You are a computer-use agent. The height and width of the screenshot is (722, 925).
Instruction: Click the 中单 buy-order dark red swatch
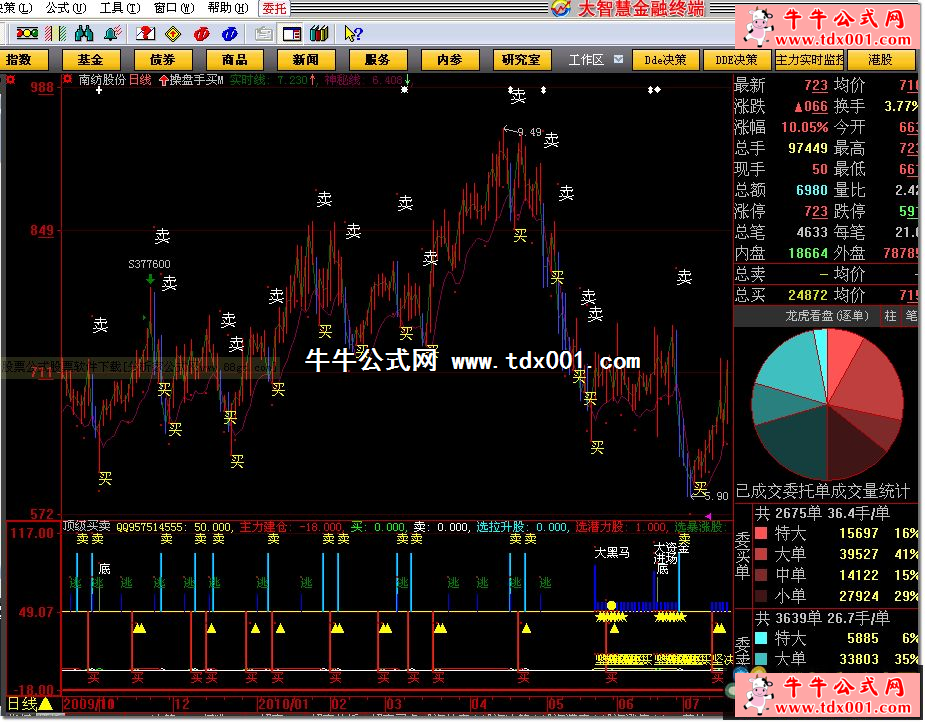pyautogui.click(x=761, y=575)
